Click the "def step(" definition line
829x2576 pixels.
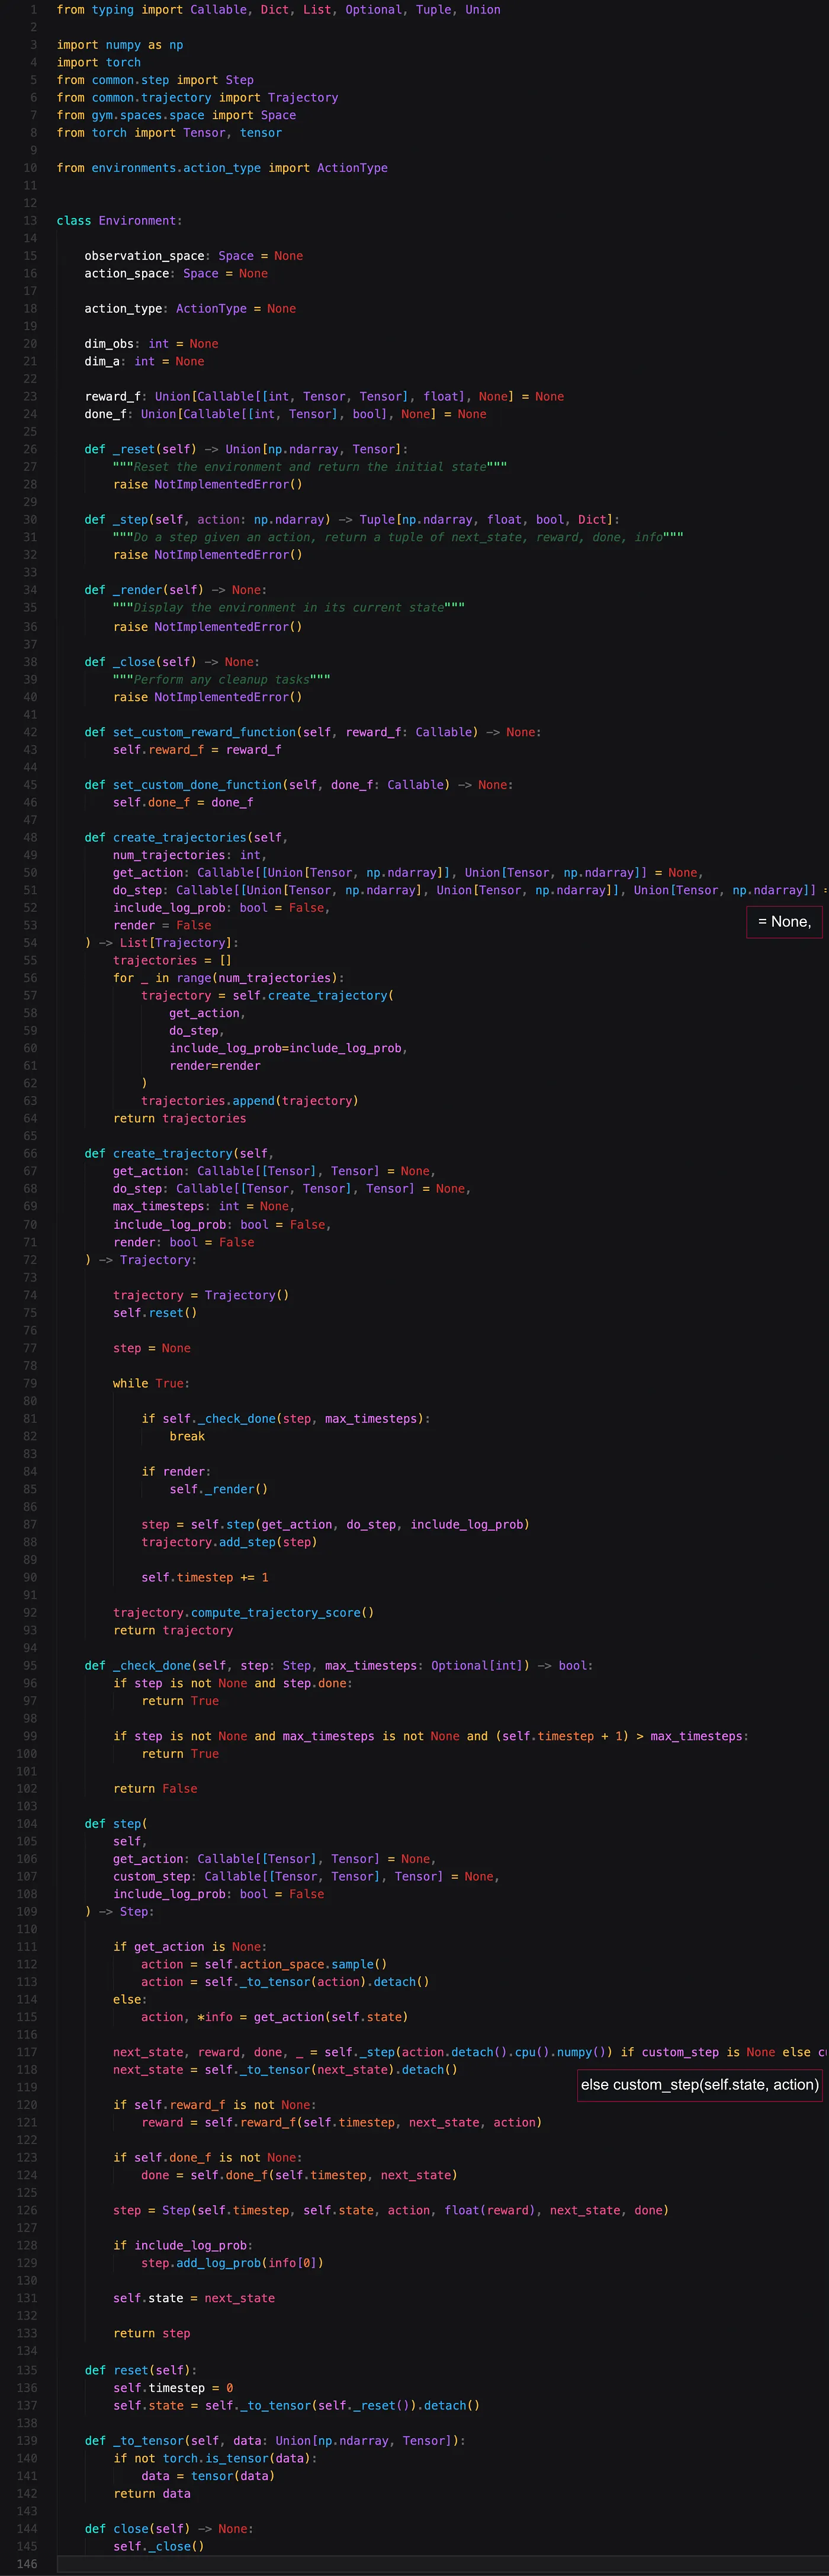pyautogui.click(x=116, y=1824)
